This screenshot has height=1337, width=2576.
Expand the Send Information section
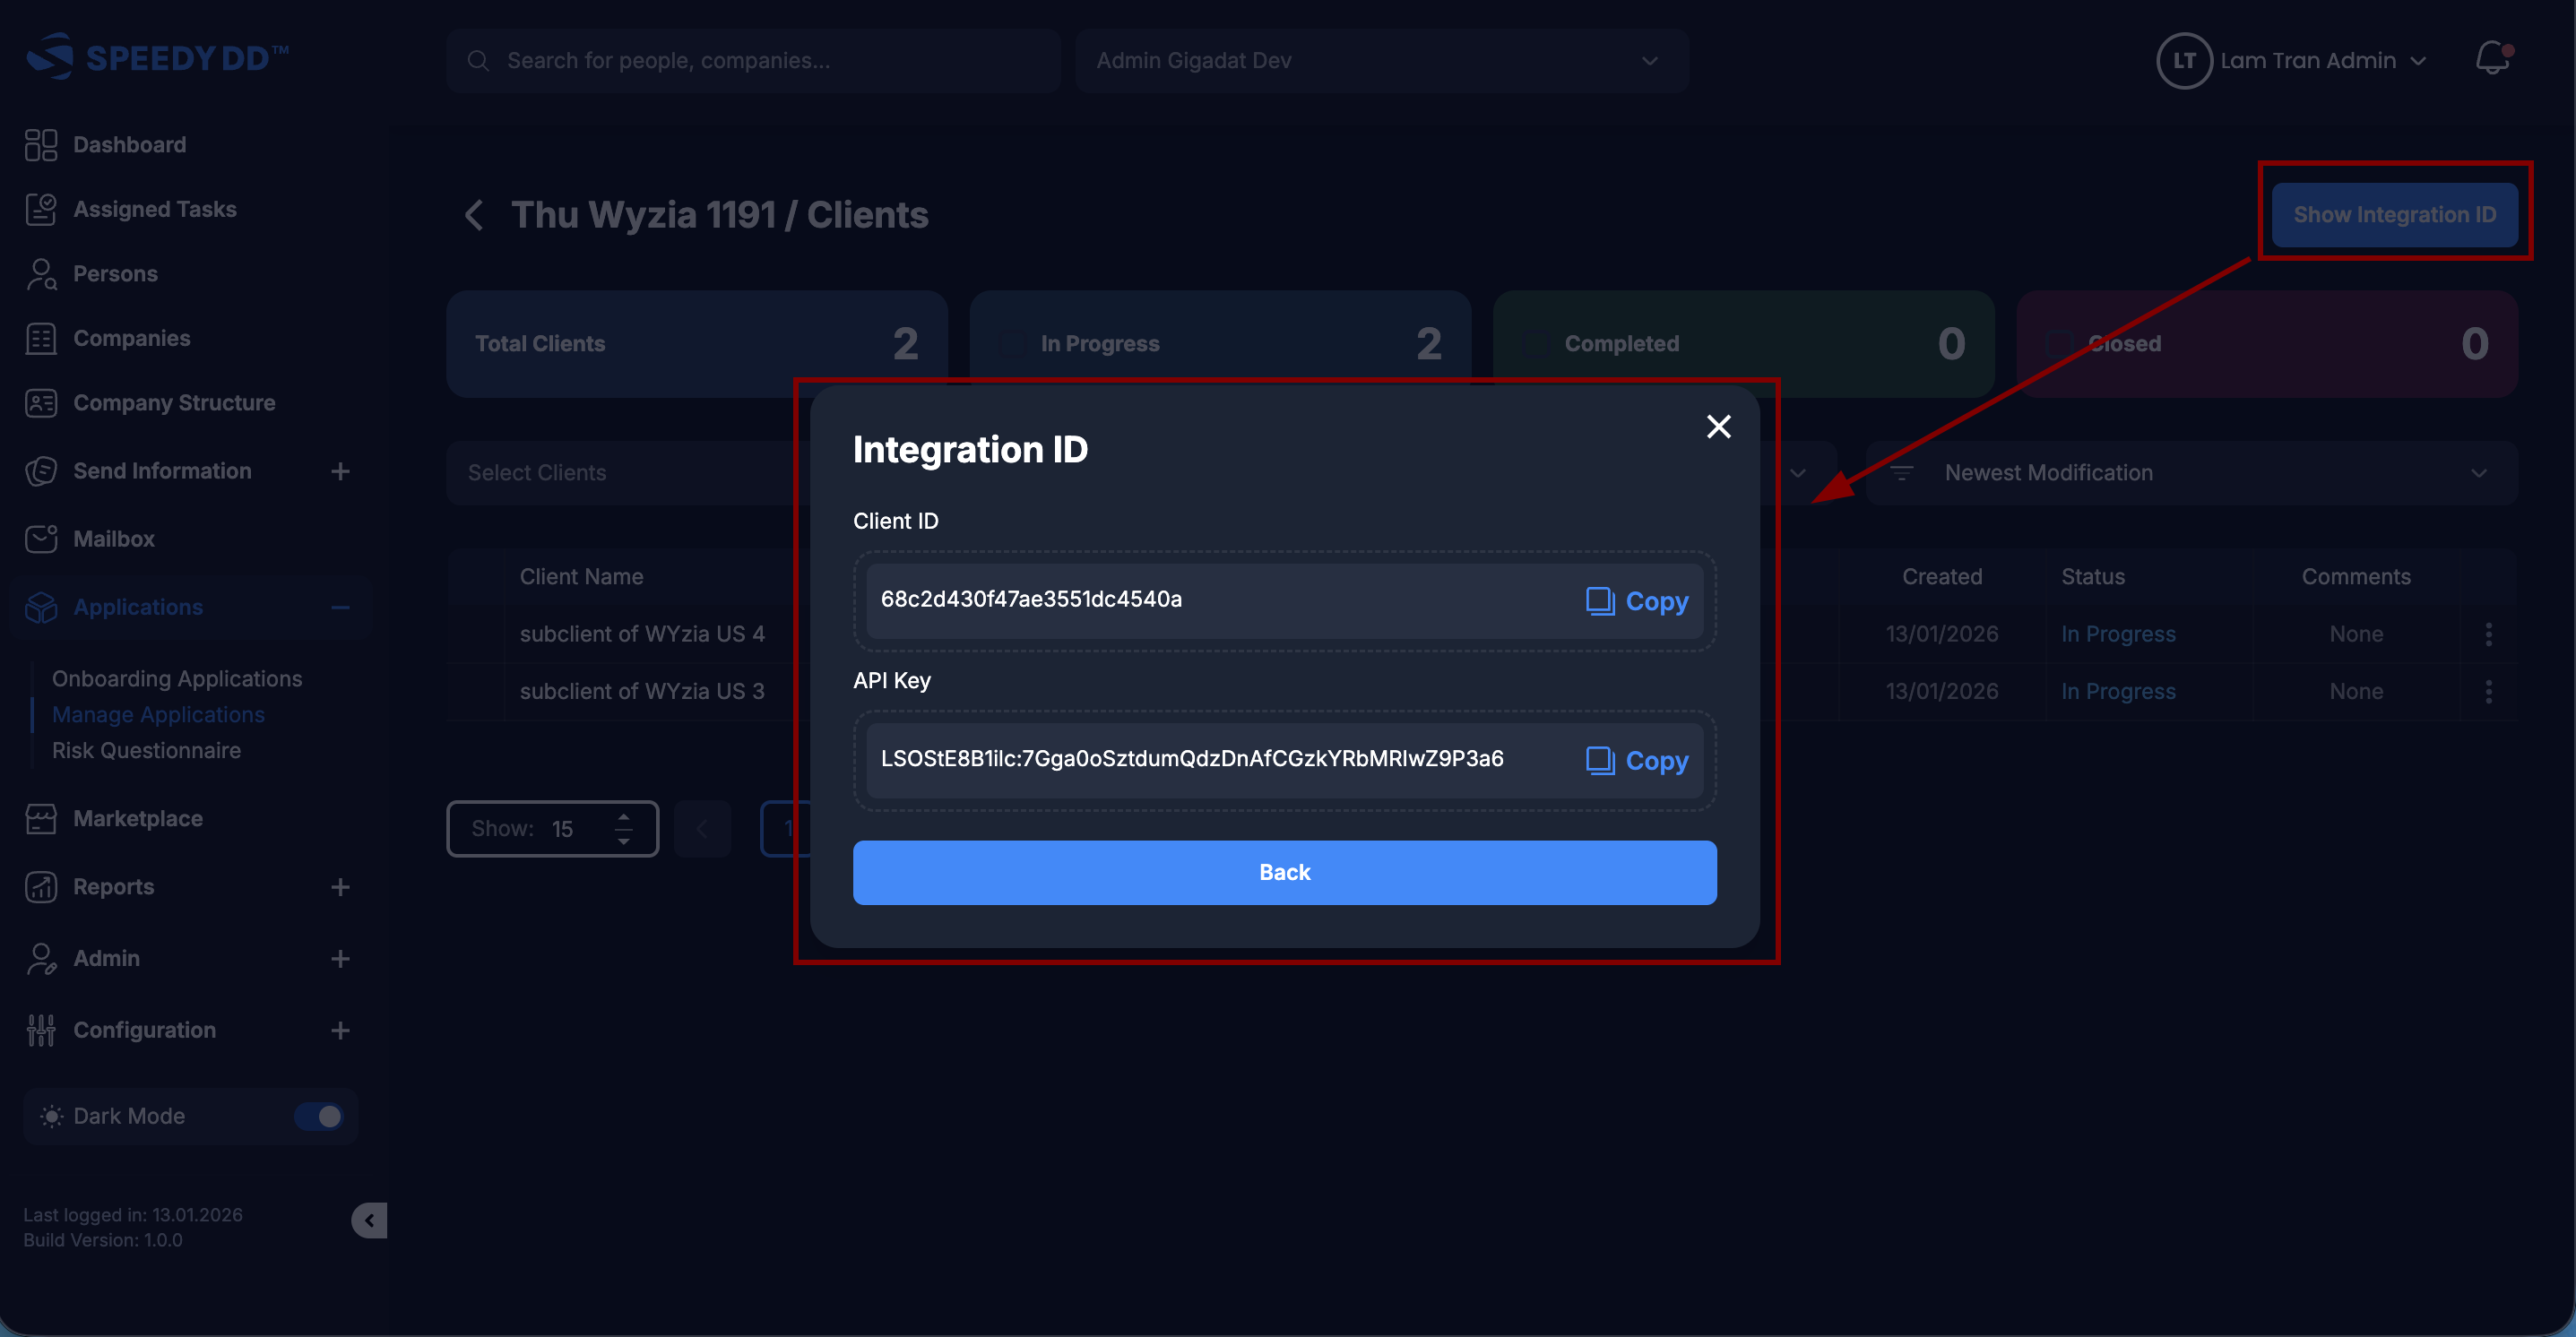(x=340, y=471)
